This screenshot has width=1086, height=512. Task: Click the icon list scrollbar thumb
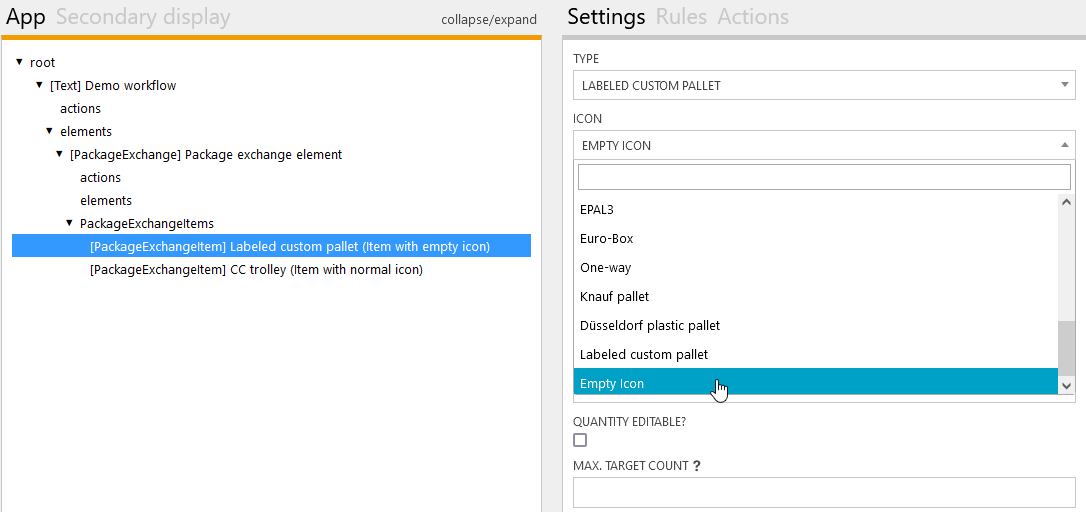click(1066, 347)
